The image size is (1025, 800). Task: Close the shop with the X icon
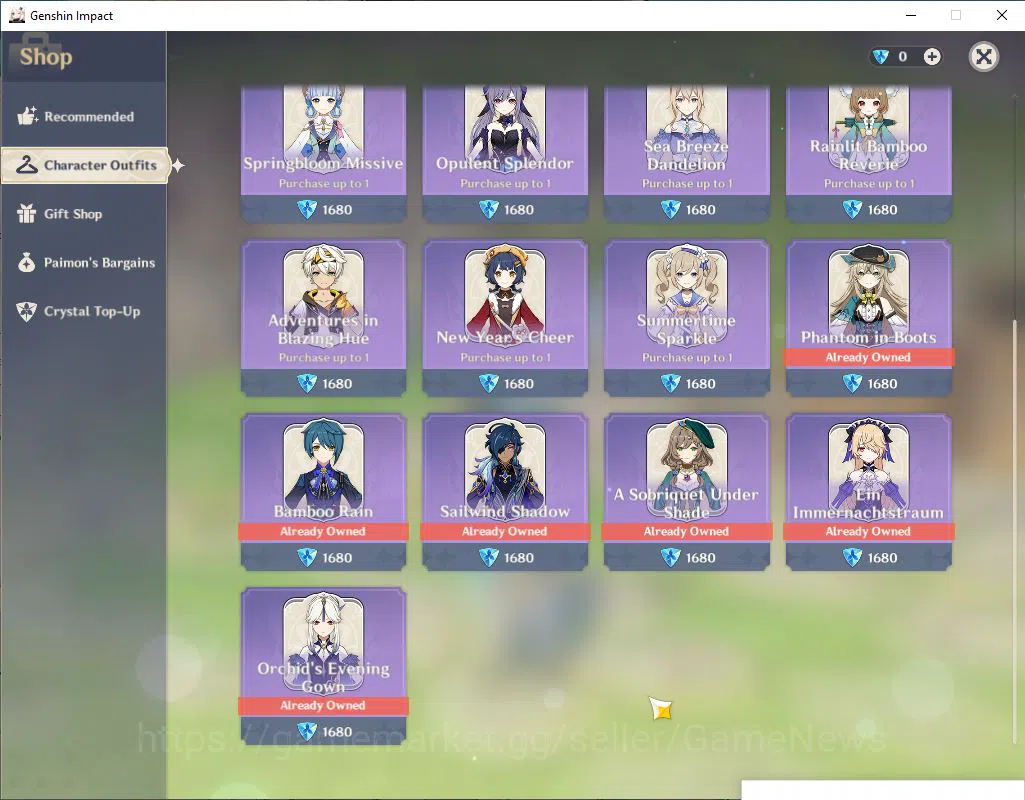[984, 57]
